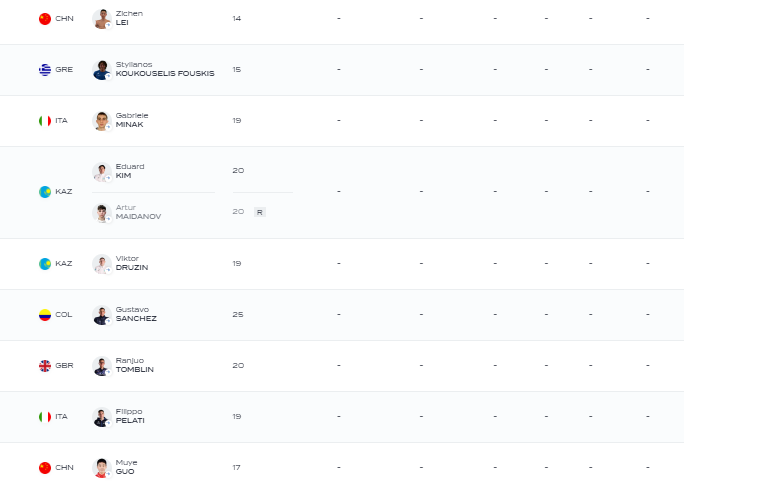This screenshot has width=764, height=489.
Task: Click the Greece flag icon
Action: 45,70
